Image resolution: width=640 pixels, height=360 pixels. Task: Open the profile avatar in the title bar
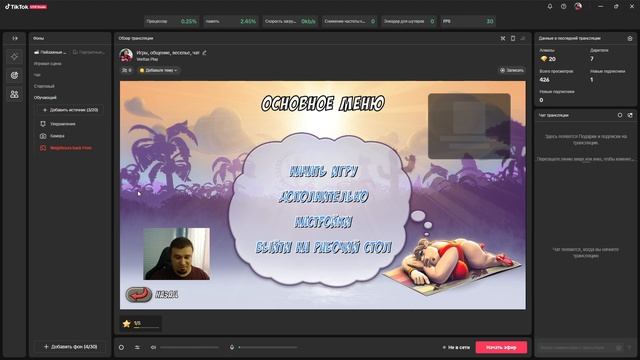[578, 7]
